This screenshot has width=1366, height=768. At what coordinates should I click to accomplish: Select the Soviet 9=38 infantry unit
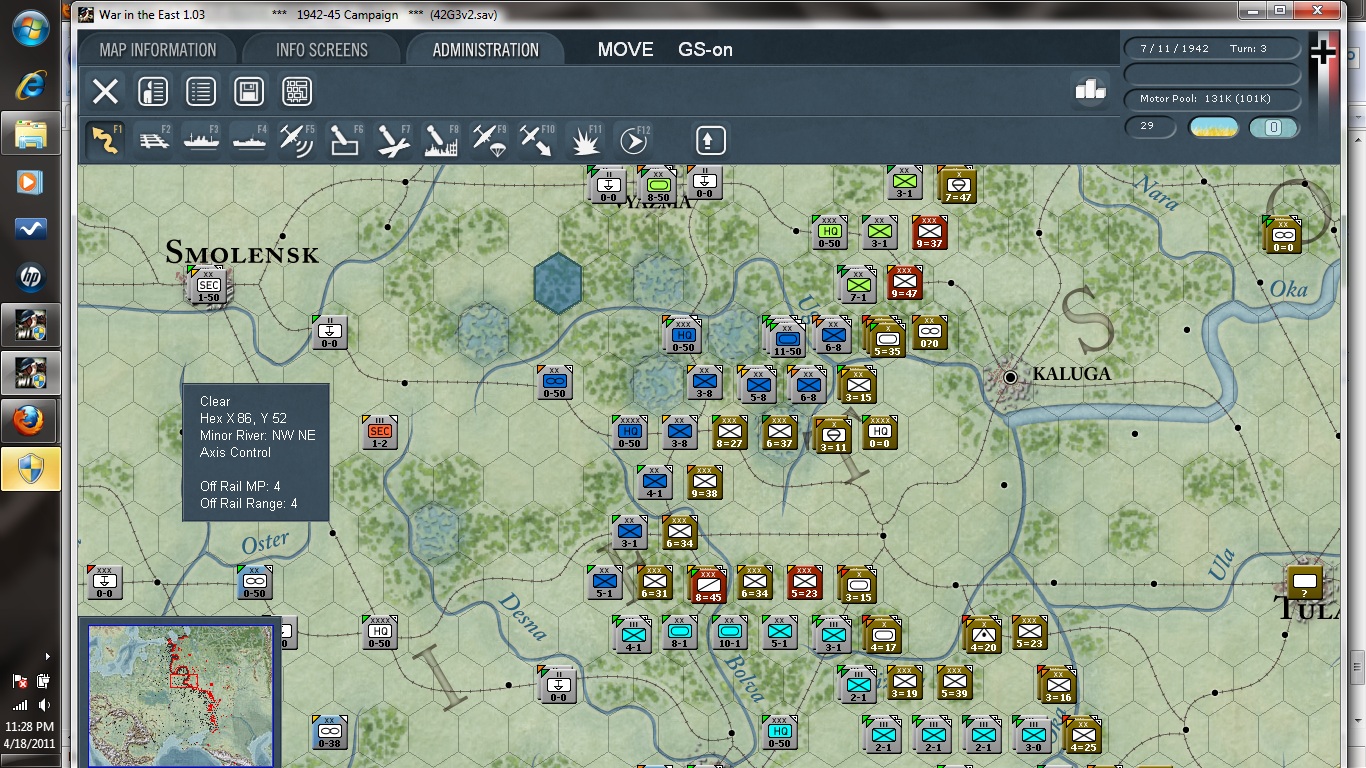coord(704,482)
